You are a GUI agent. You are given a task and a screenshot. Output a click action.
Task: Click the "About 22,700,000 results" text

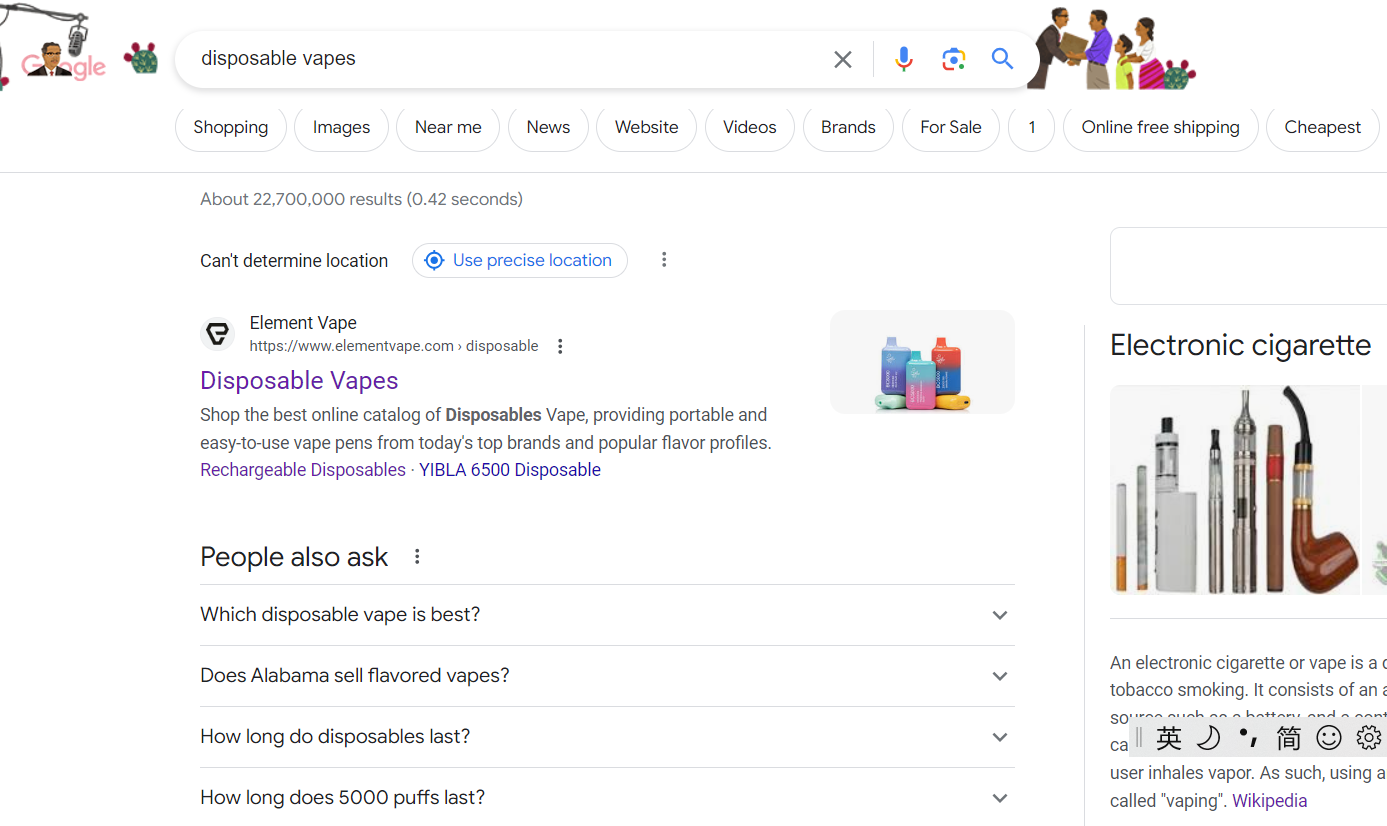(x=361, y=199)
